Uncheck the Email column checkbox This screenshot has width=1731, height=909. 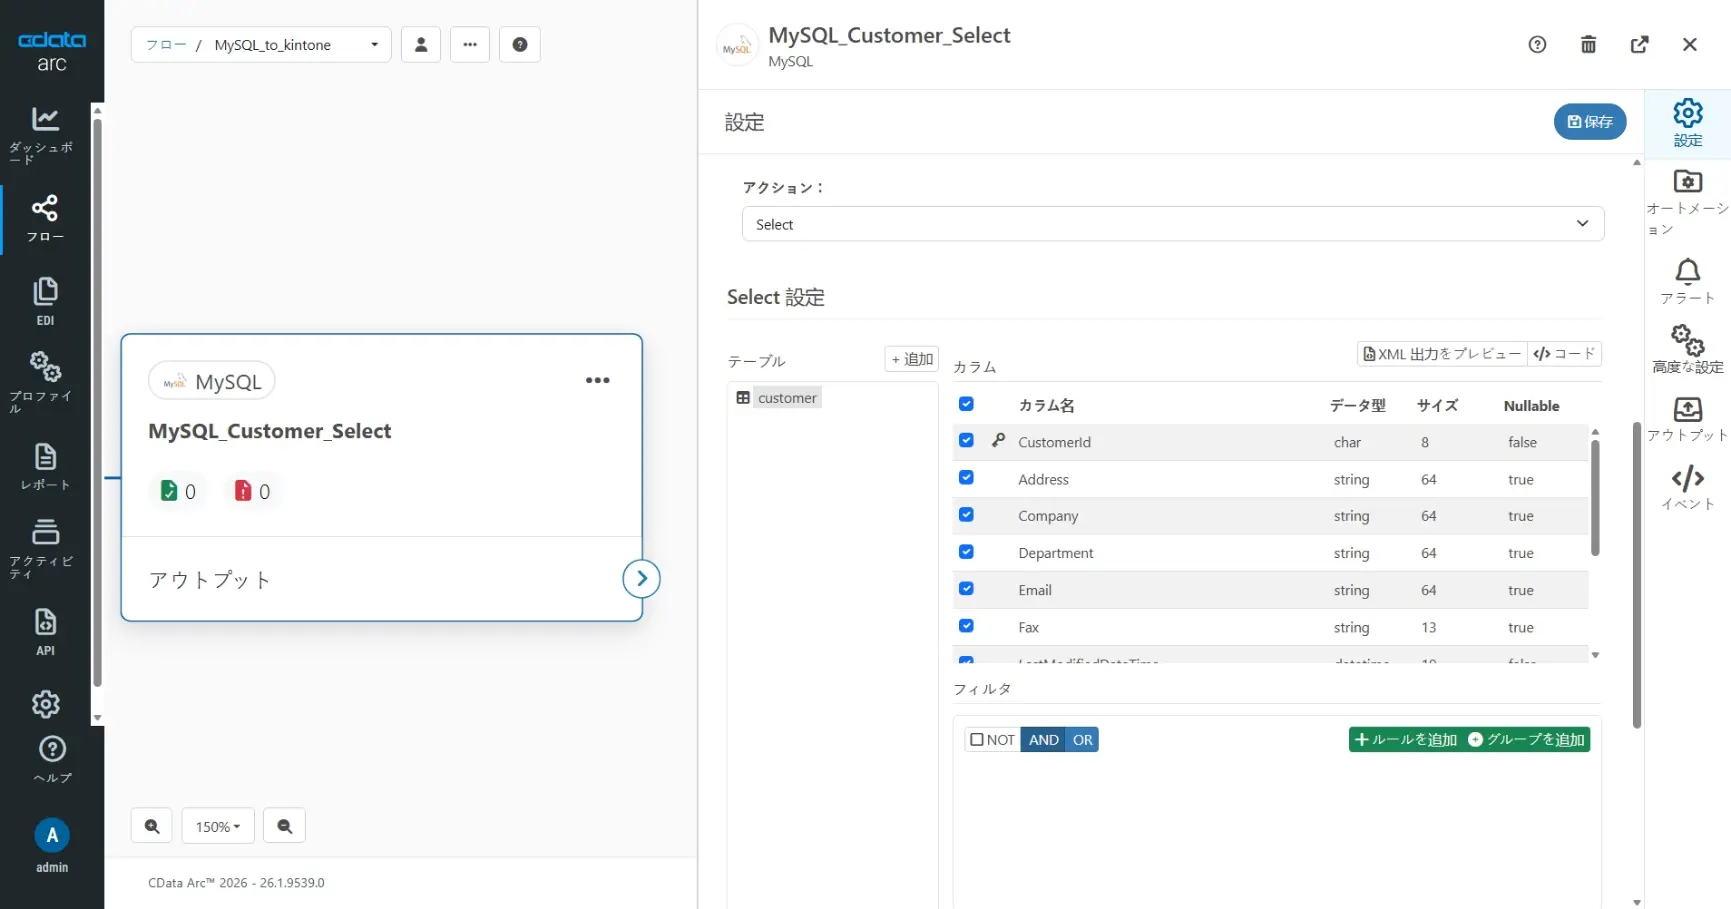[x=966, y=589]
